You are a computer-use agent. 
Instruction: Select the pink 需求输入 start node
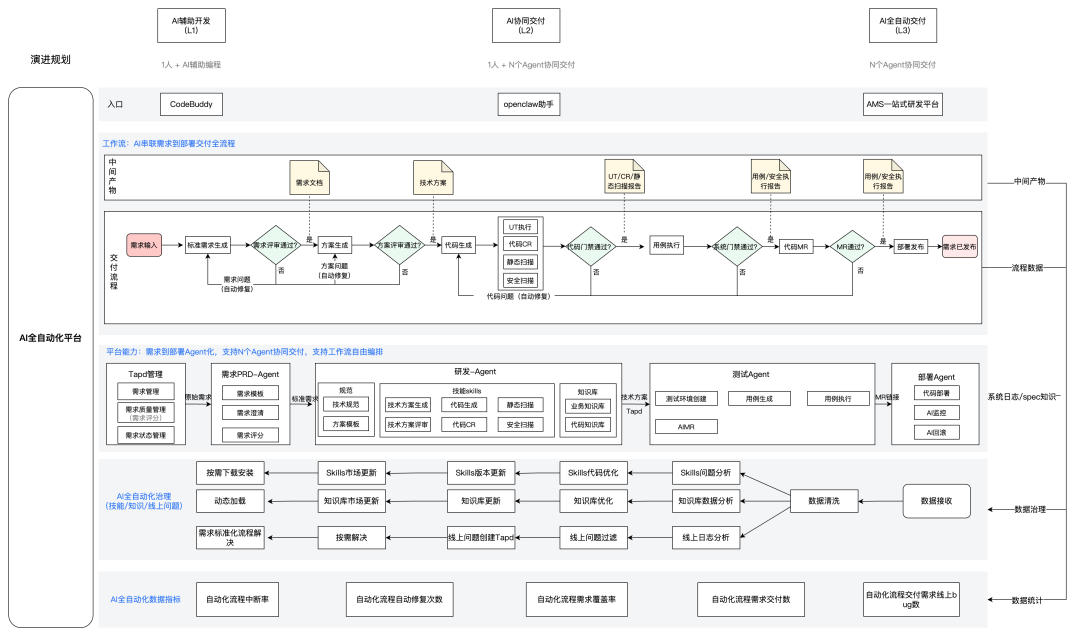coord(145,245)
